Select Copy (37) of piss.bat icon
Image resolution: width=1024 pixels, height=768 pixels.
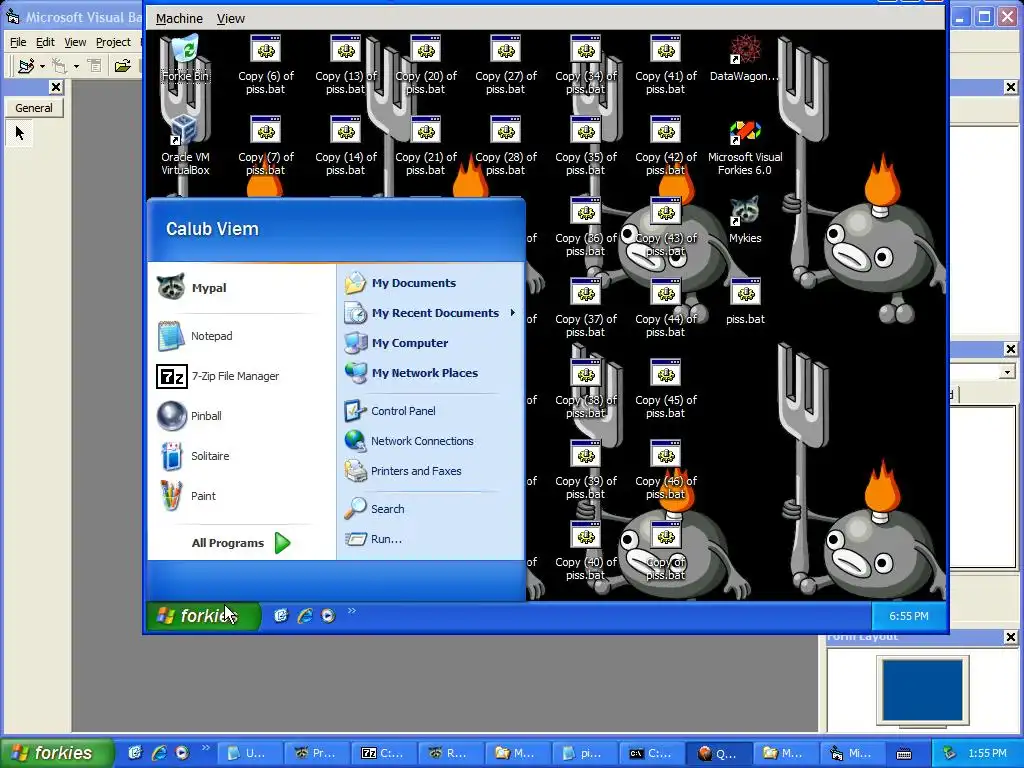tap(586, 308)
